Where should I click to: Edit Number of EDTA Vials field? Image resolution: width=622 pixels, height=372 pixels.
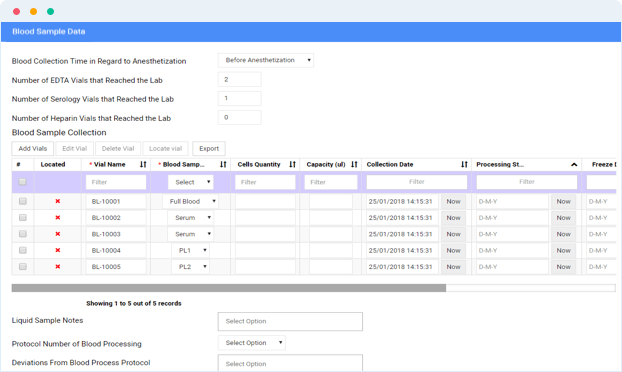(240, 79)
